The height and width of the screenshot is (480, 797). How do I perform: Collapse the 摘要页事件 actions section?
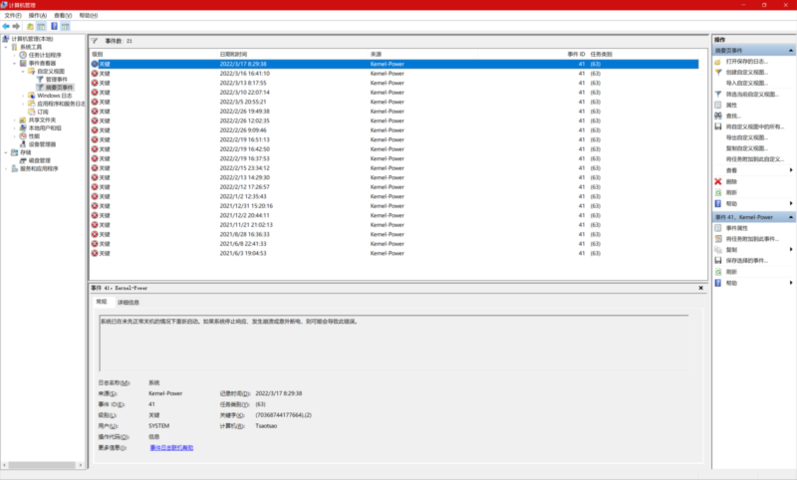(x=791, y=49)
